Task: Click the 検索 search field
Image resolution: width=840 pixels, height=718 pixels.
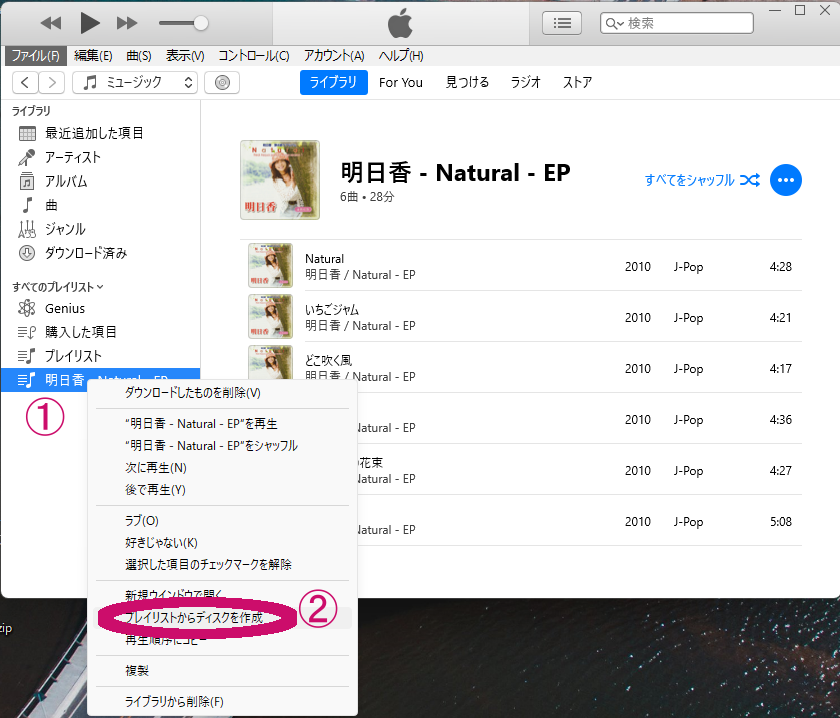Action: (x=677, y=23)
